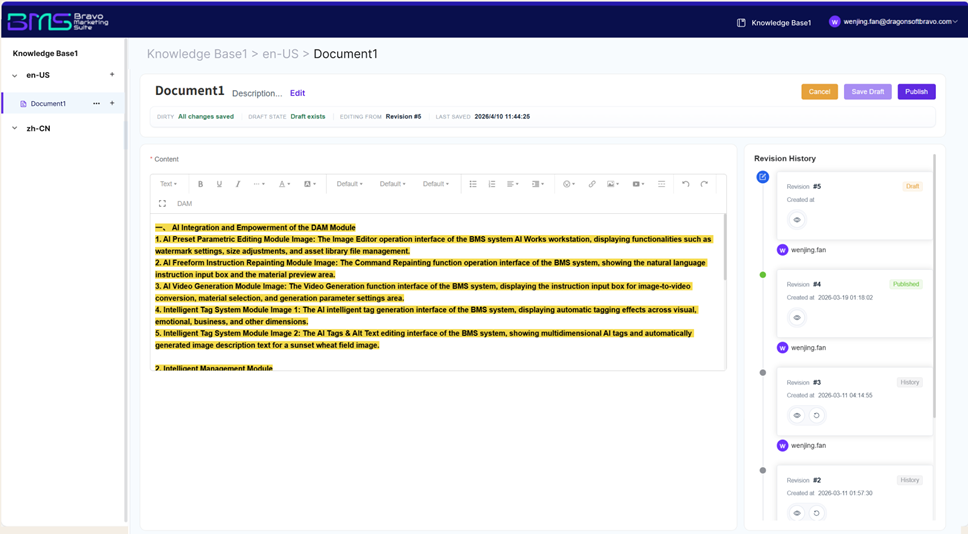Collapse the en-US tree folder

tap(15, 75)
